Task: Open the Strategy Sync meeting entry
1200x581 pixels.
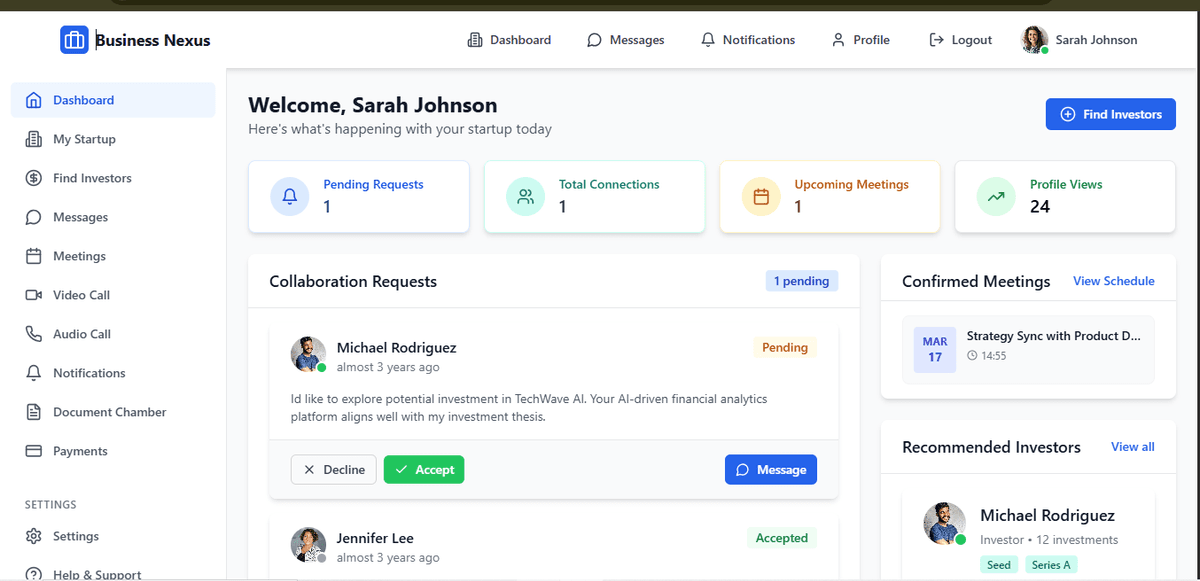Action: (1028, 350)
